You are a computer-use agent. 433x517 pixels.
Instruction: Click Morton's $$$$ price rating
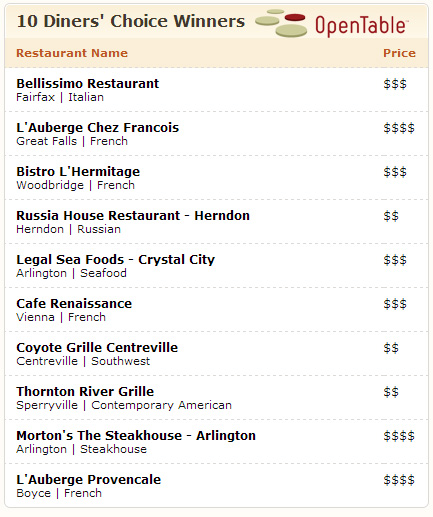(x=399, y=436)
